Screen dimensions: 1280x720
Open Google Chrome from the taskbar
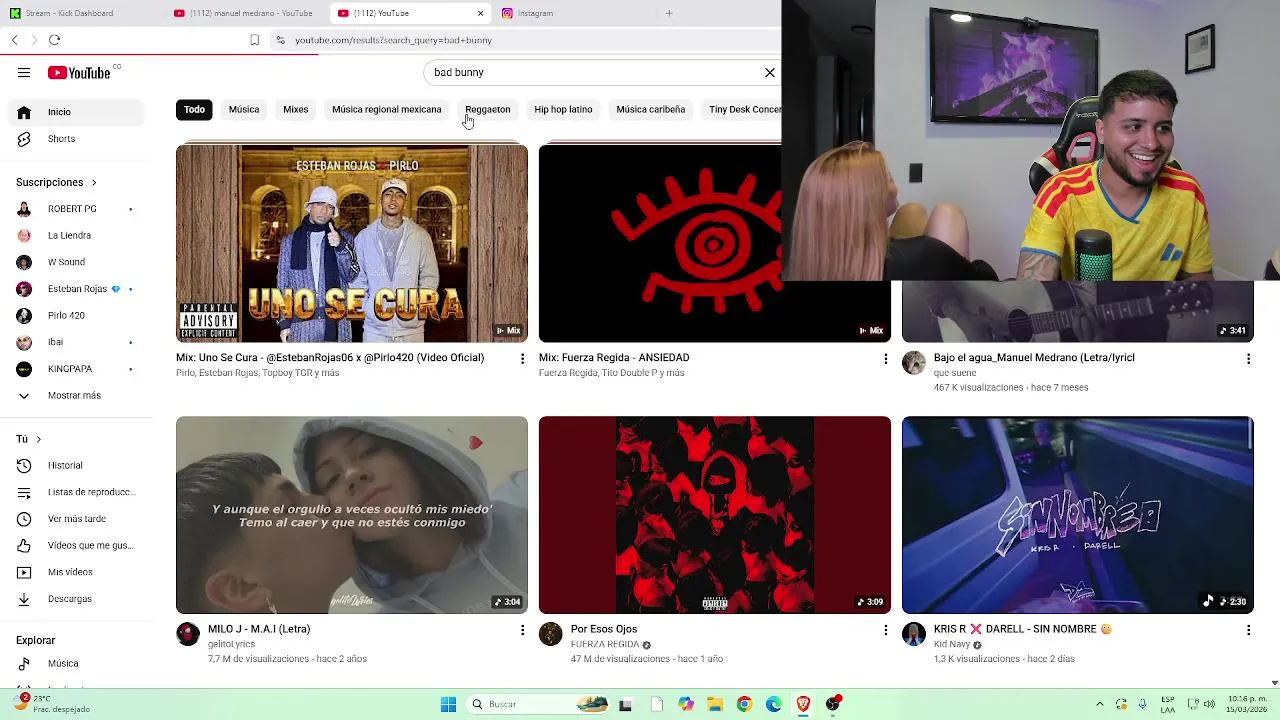pos(744,704)
